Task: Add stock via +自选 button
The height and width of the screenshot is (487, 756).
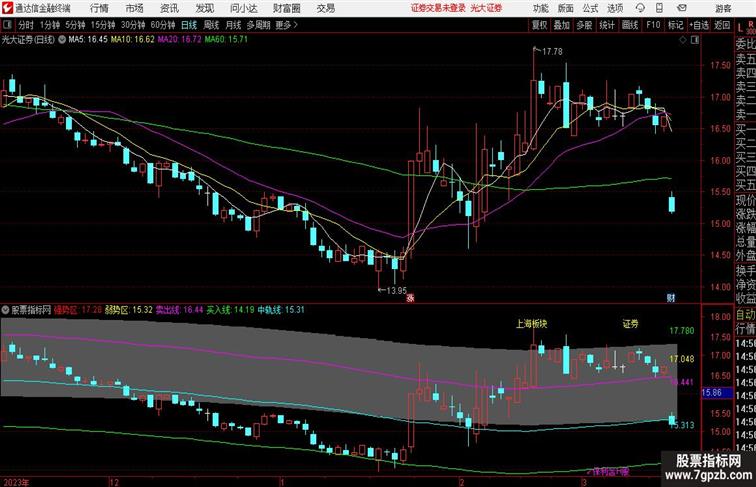Action: coord(699,25)
